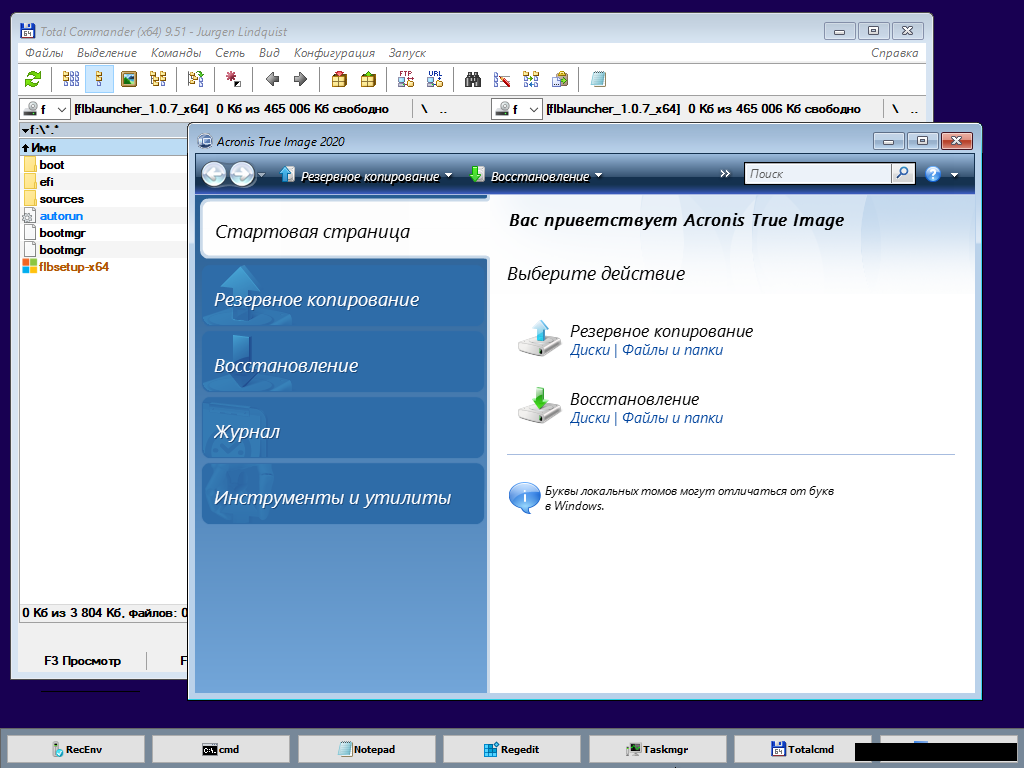Click the Диски link under Резервное копирование
This screenshot has width=1024, height=768.
pos(590,350)
